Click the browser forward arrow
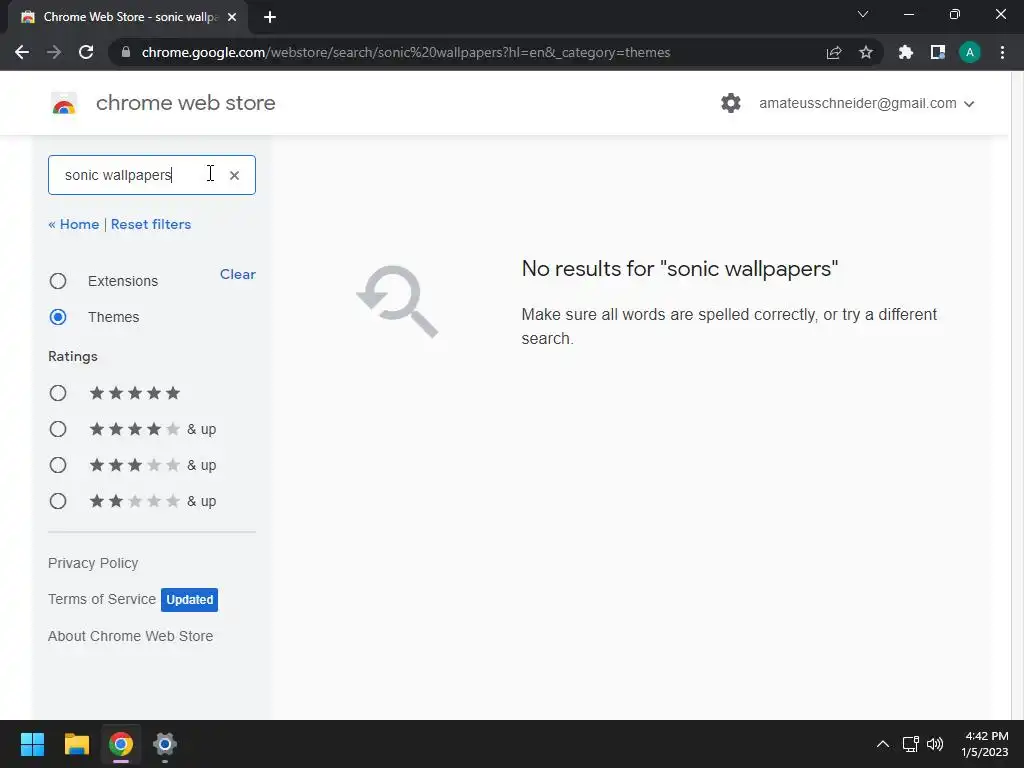 click(54, 52)
